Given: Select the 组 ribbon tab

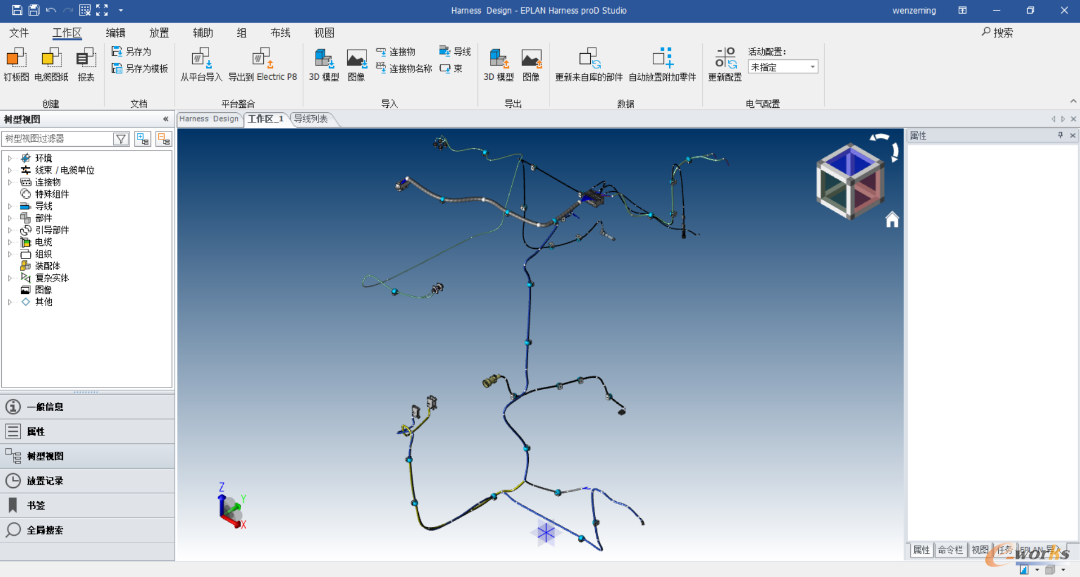Looking at the screenshot, I should [242, 32].
